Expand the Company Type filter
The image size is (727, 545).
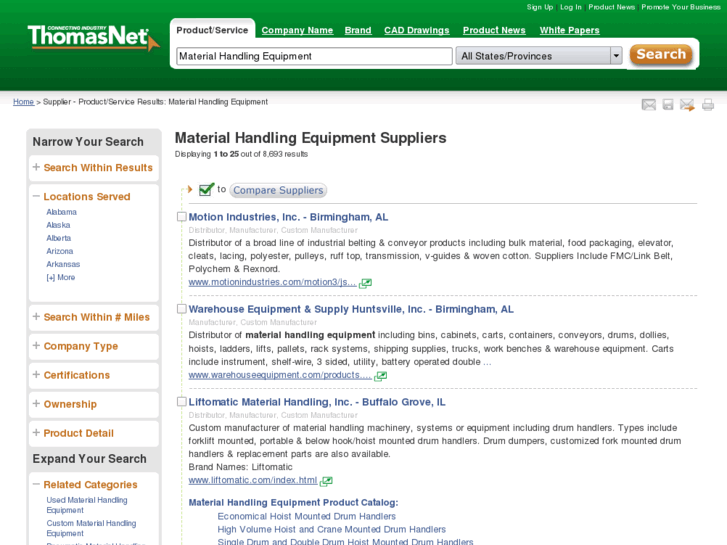point(37,346)
